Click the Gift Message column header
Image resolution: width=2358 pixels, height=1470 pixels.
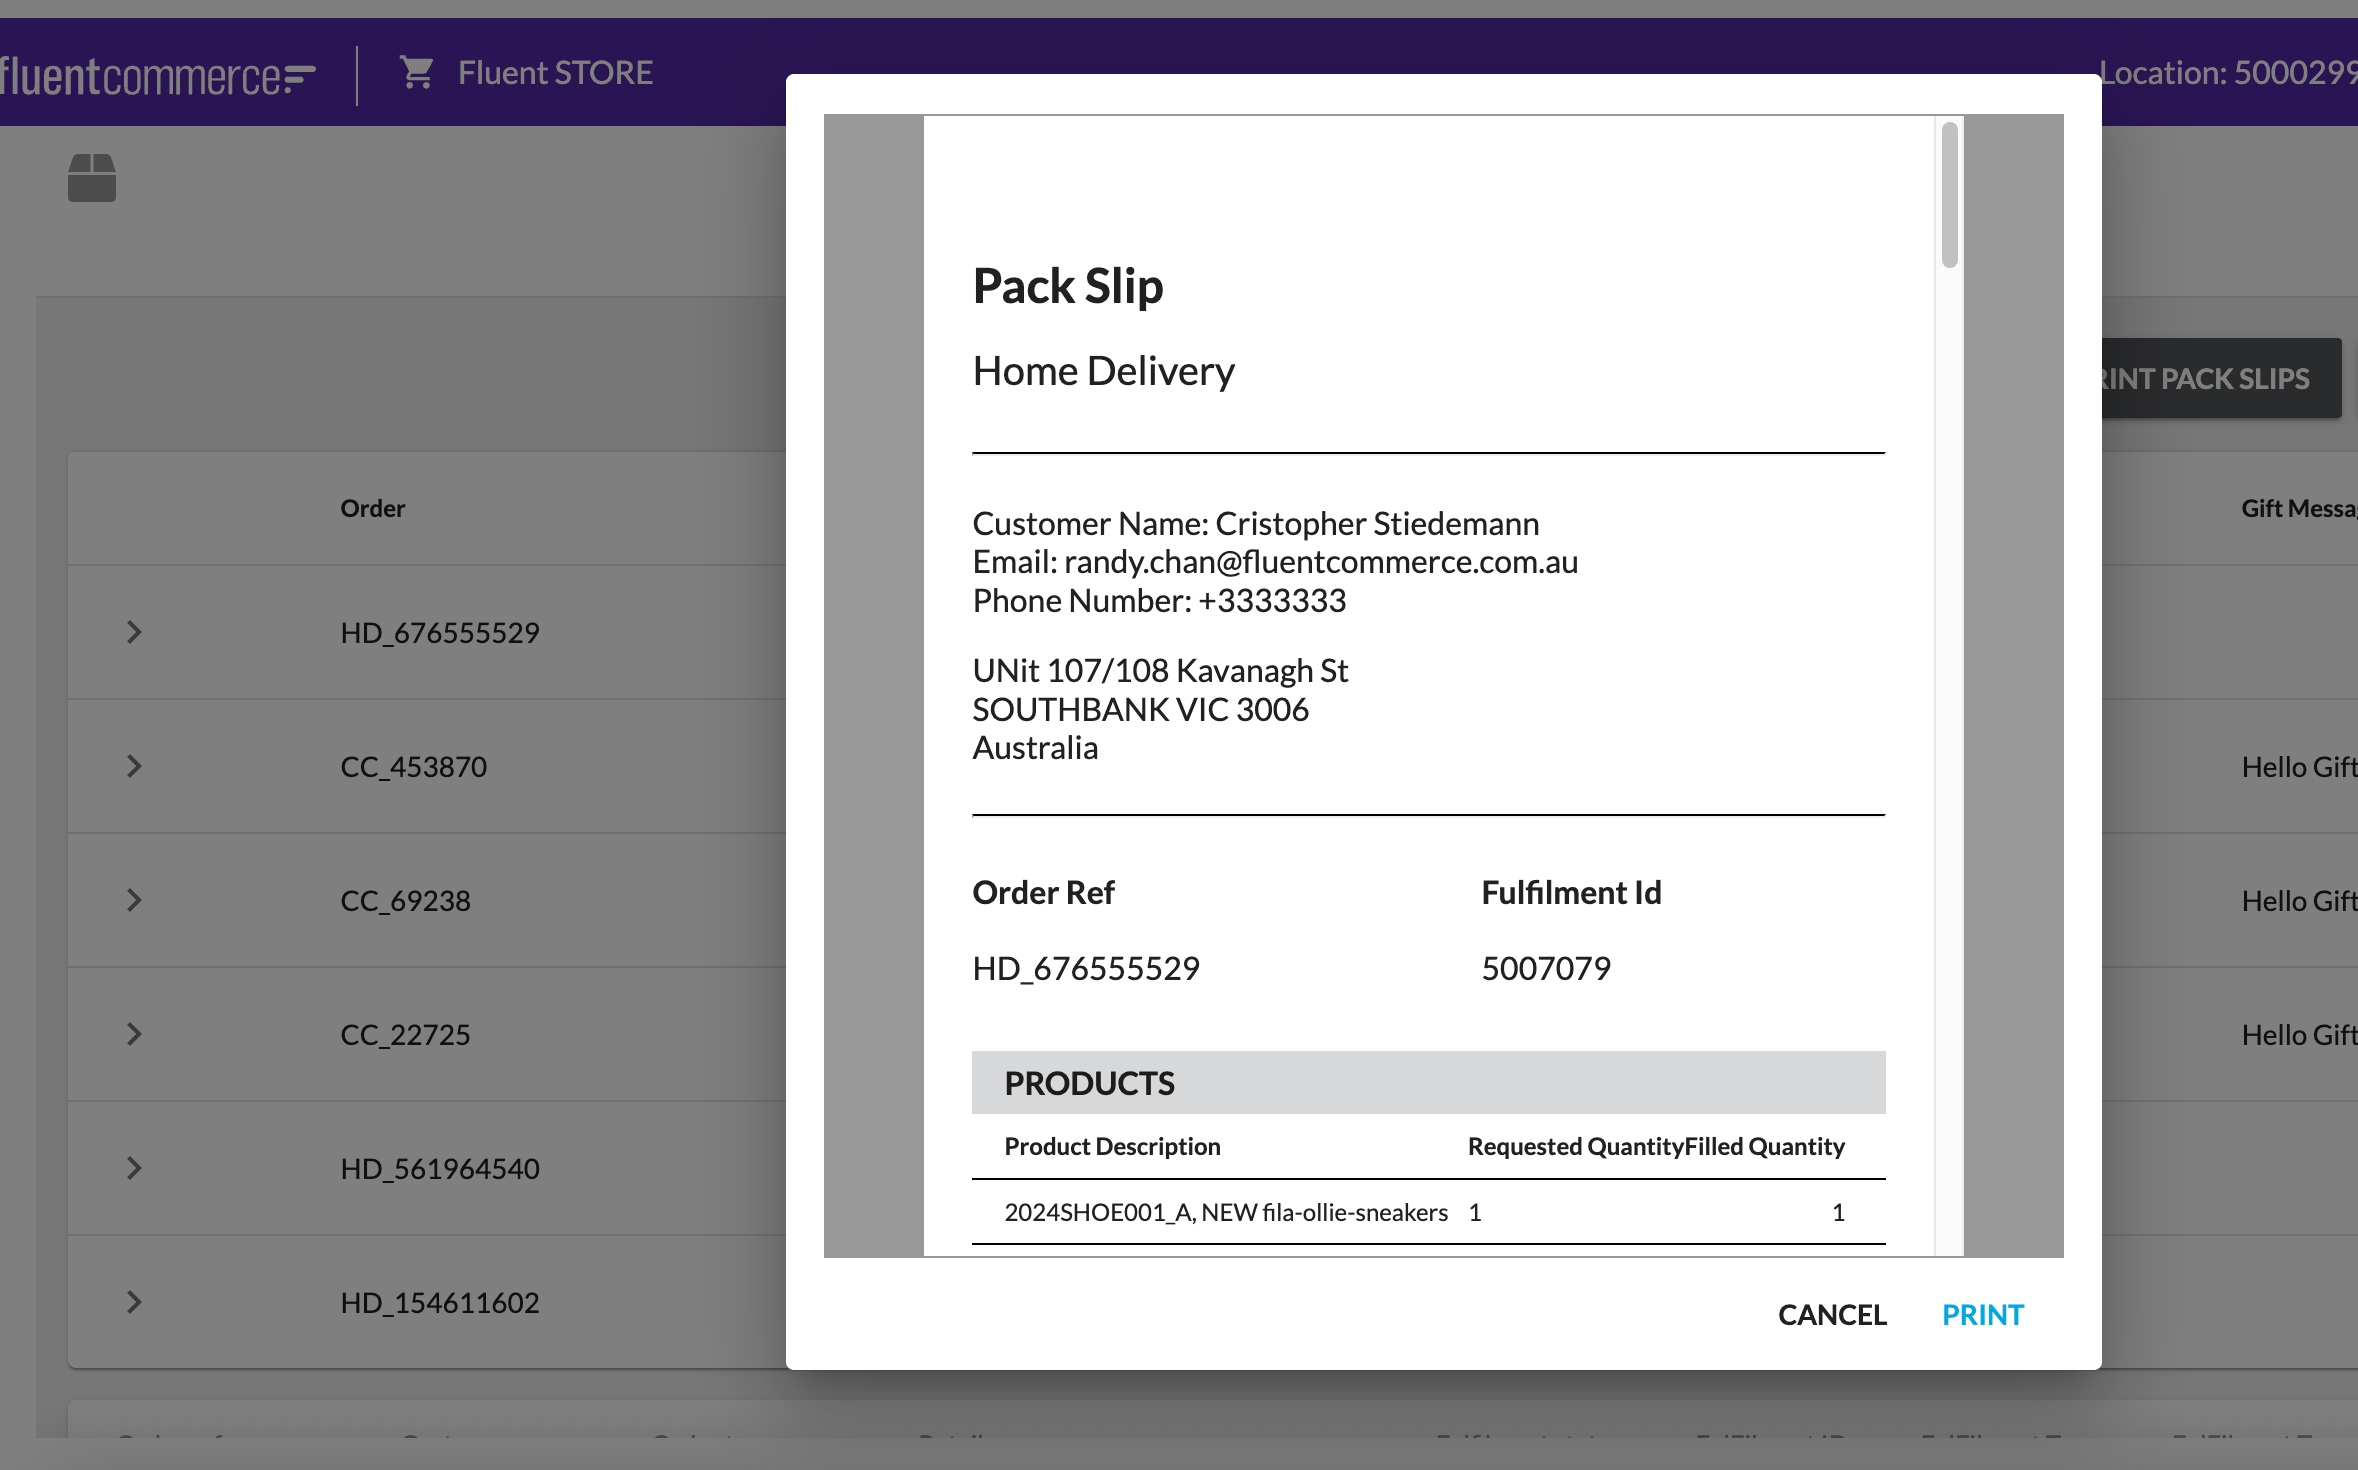coord(2298,508)
